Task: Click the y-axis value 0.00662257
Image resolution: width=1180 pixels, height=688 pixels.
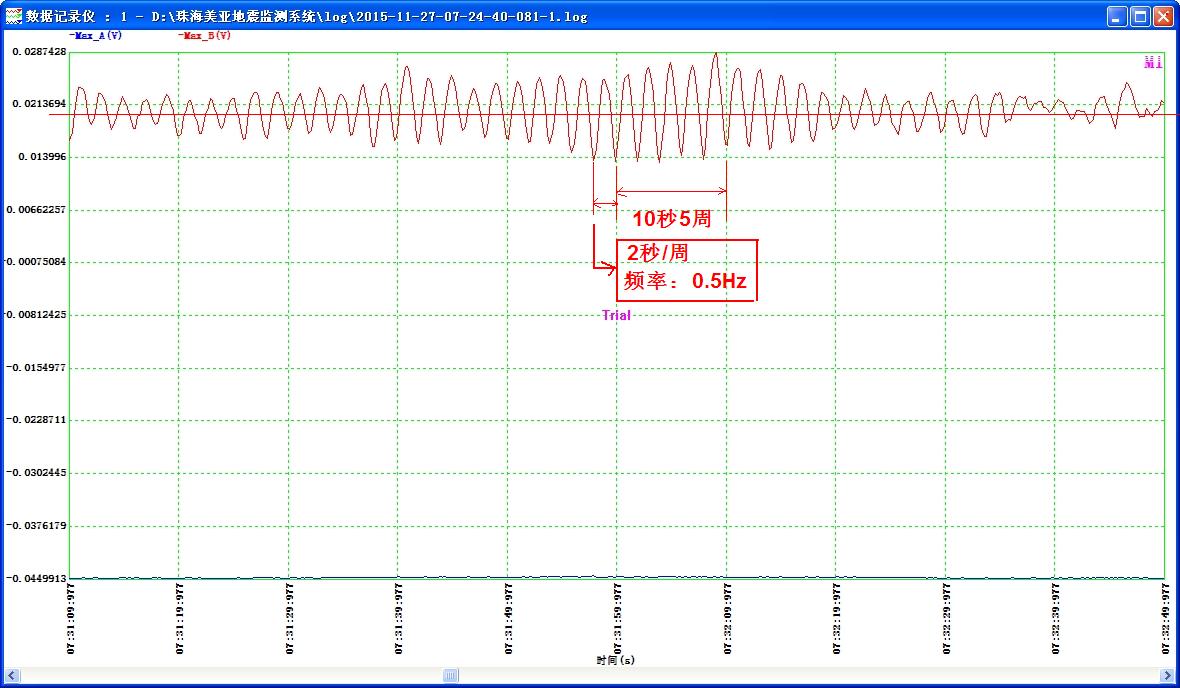Action: pos(36,209)
